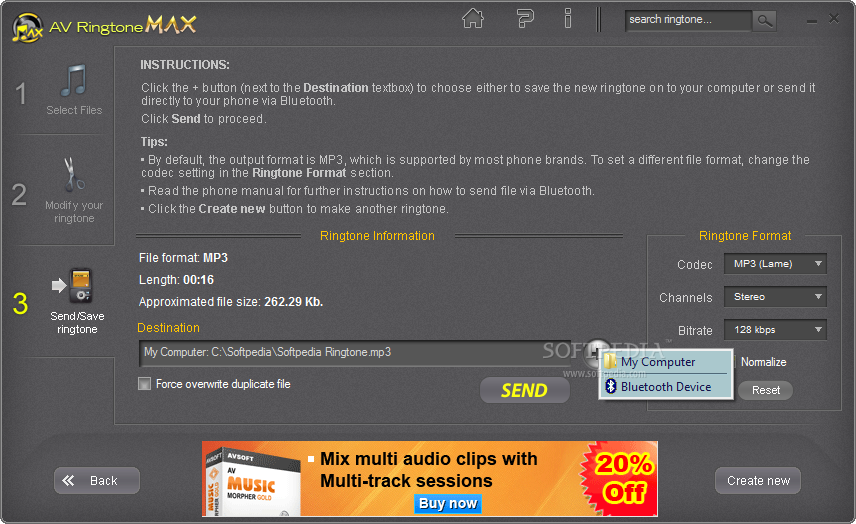Click the search magnifier button
The image size is (856, 524).
tap(764, 21)
